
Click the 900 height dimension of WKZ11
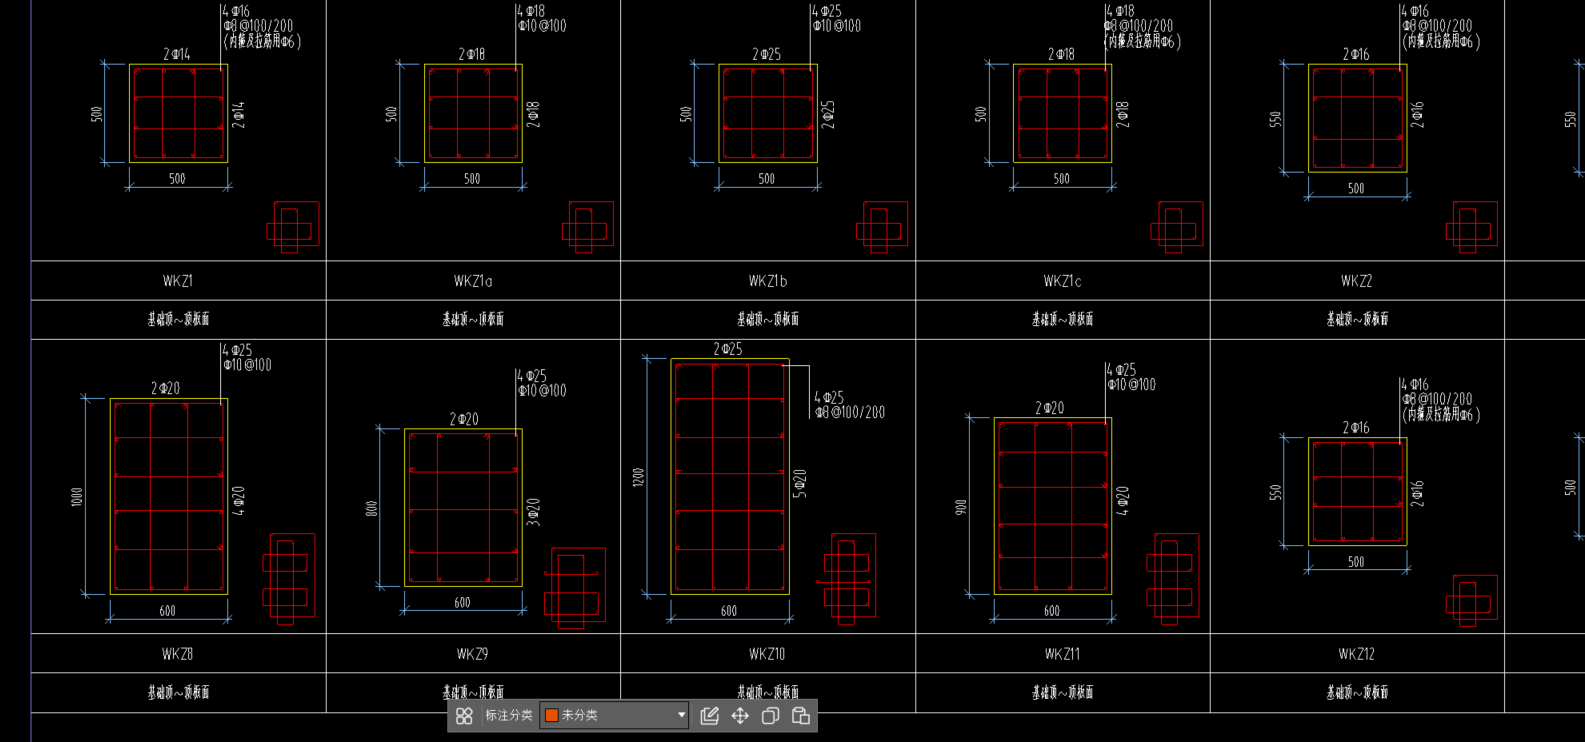961,507
